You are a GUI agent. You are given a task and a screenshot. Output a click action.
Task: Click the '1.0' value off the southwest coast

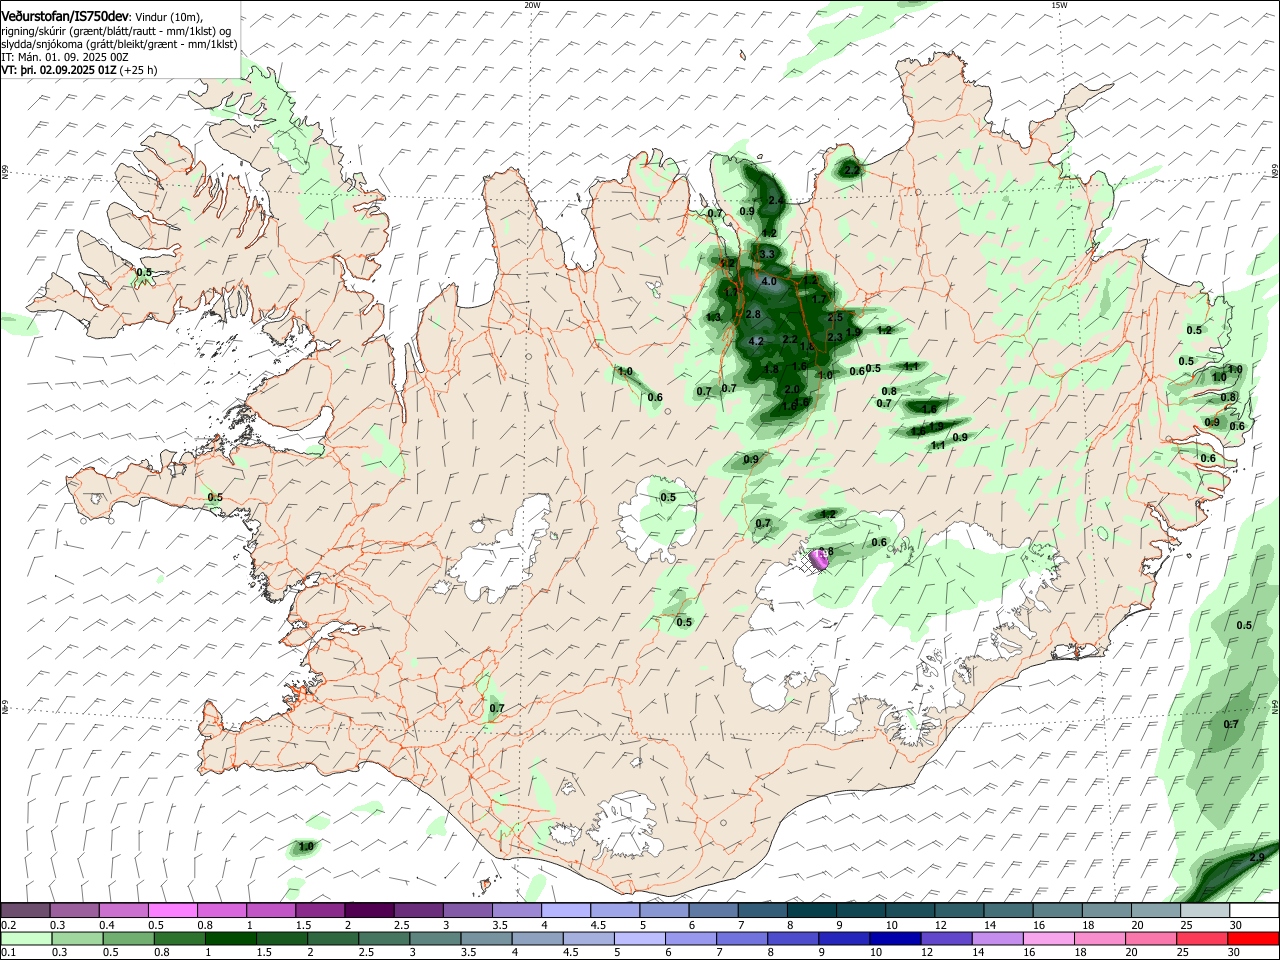tap(306, 846)
